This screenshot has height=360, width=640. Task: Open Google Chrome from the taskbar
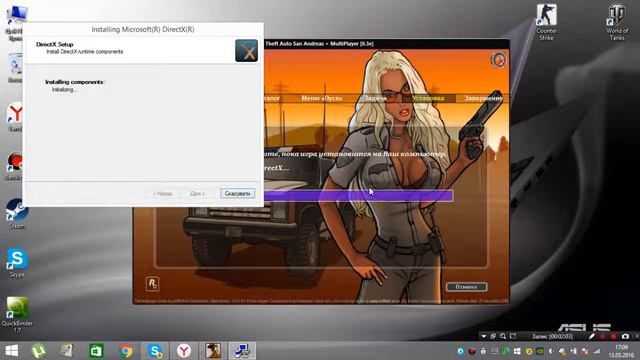point(126,351)
